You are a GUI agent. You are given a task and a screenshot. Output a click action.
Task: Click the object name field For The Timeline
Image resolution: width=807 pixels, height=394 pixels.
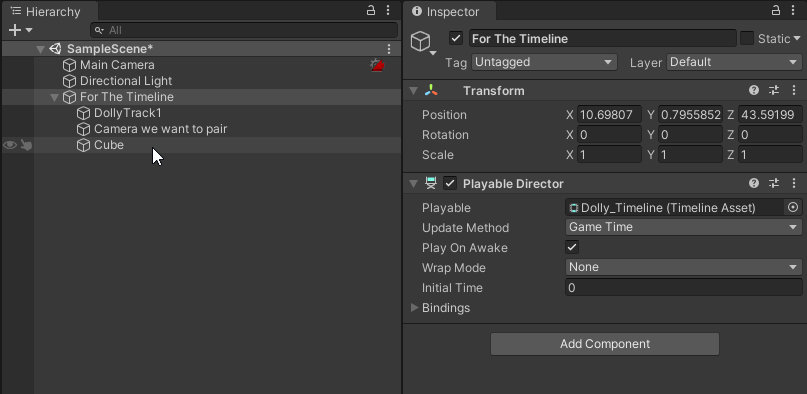click(603, 39)
